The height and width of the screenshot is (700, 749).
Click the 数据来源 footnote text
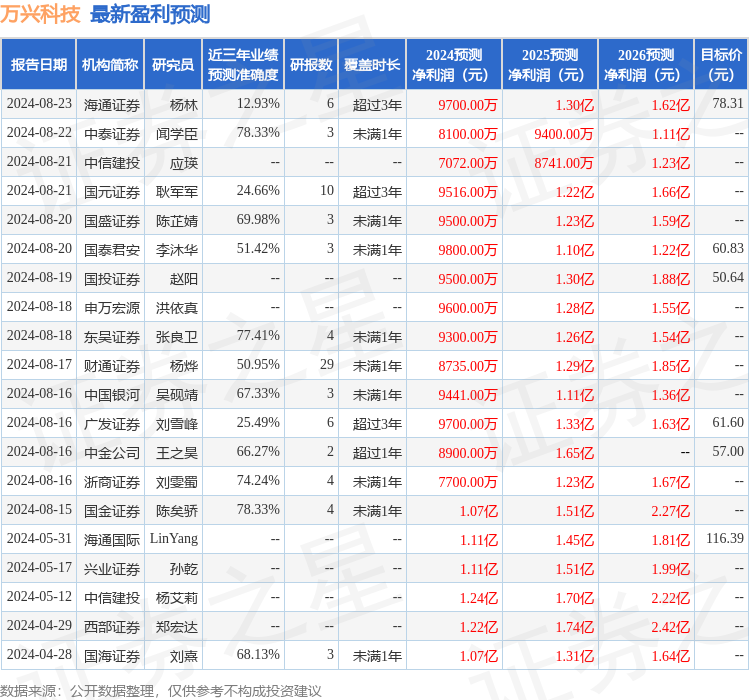coord(161,691)
